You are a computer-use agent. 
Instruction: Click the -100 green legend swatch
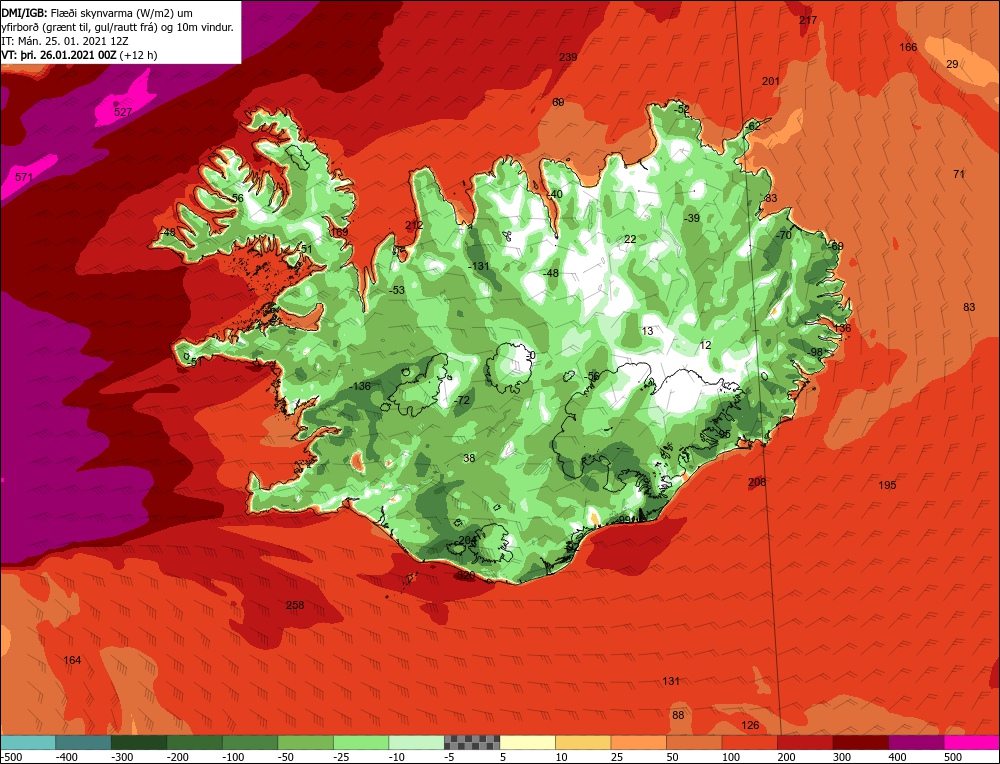pyautogui.click(x=250, y=742)
